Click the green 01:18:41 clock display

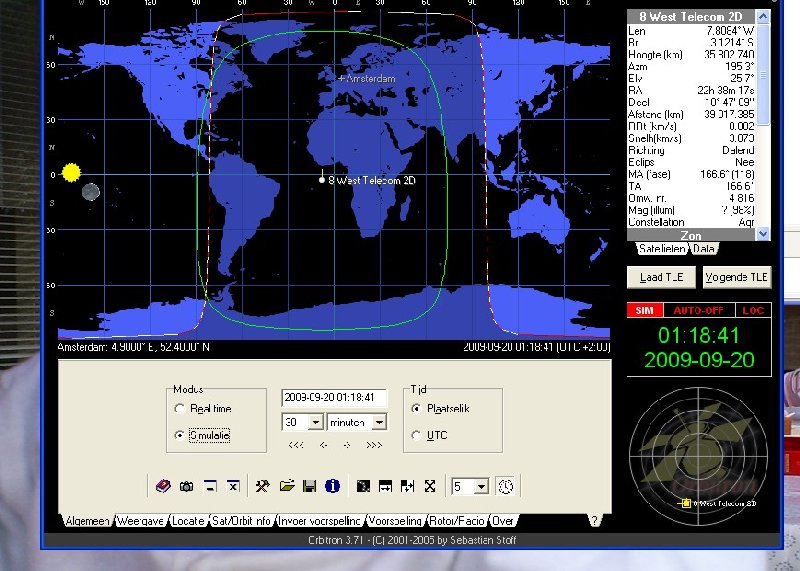pos(698,336)
